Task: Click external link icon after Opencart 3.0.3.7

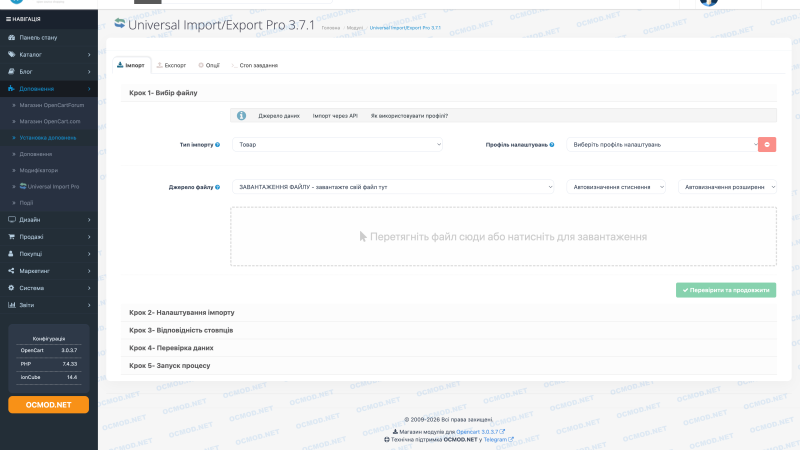Action: 502,432
